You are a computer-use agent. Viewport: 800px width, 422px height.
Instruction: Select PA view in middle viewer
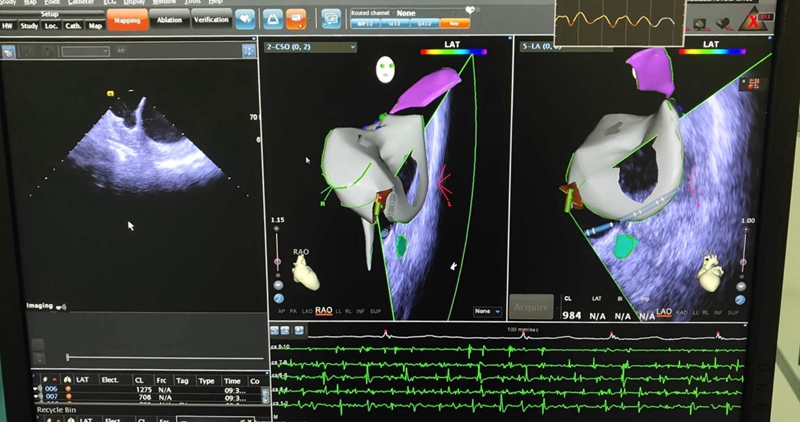coord(293,311)
